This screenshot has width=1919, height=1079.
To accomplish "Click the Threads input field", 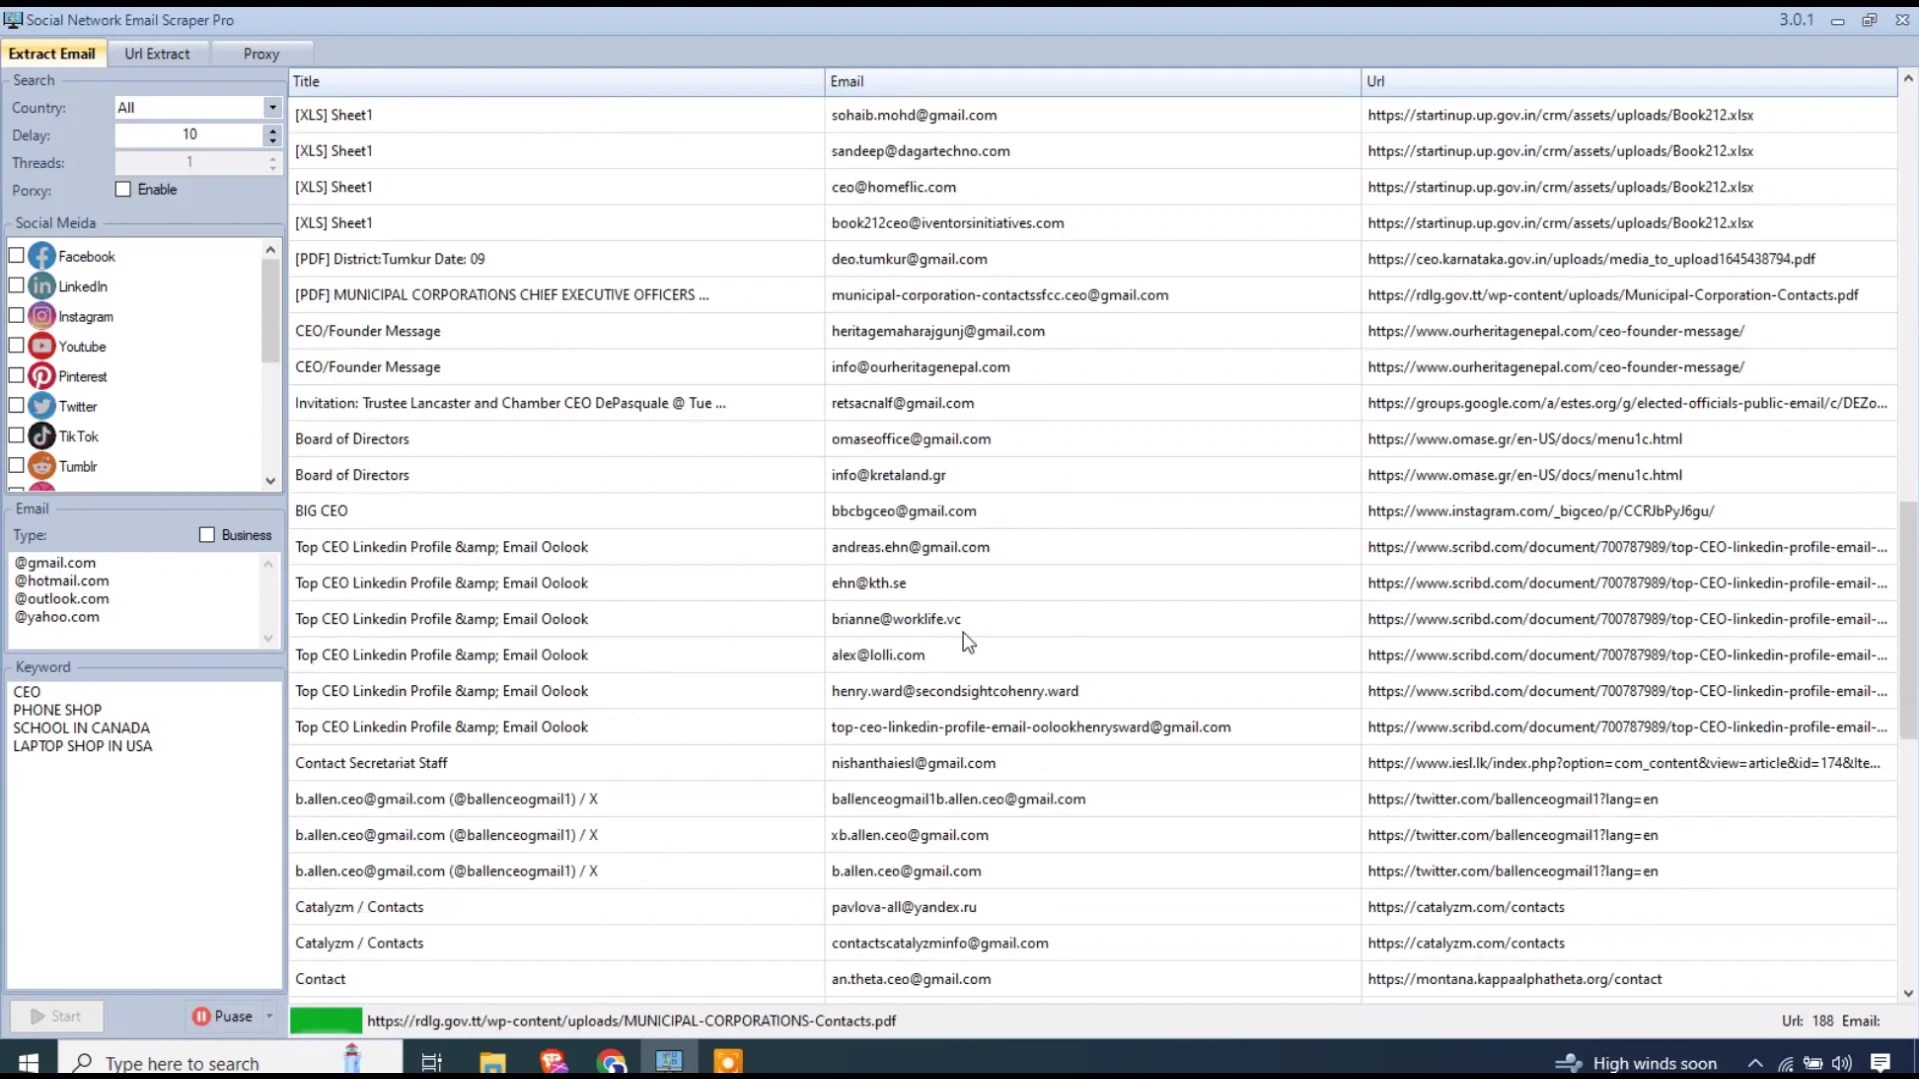I will tap(189, 162).
